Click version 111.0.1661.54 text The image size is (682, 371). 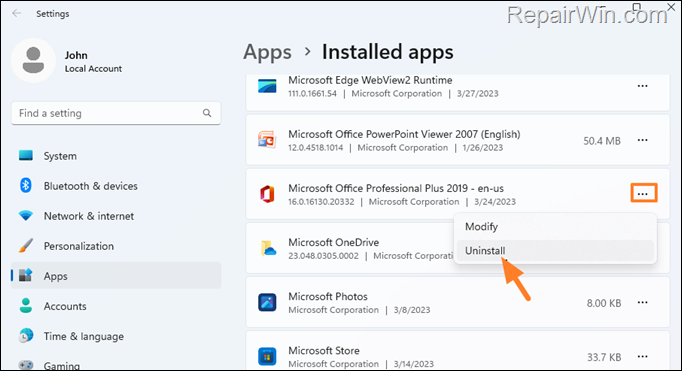[312, 94]
